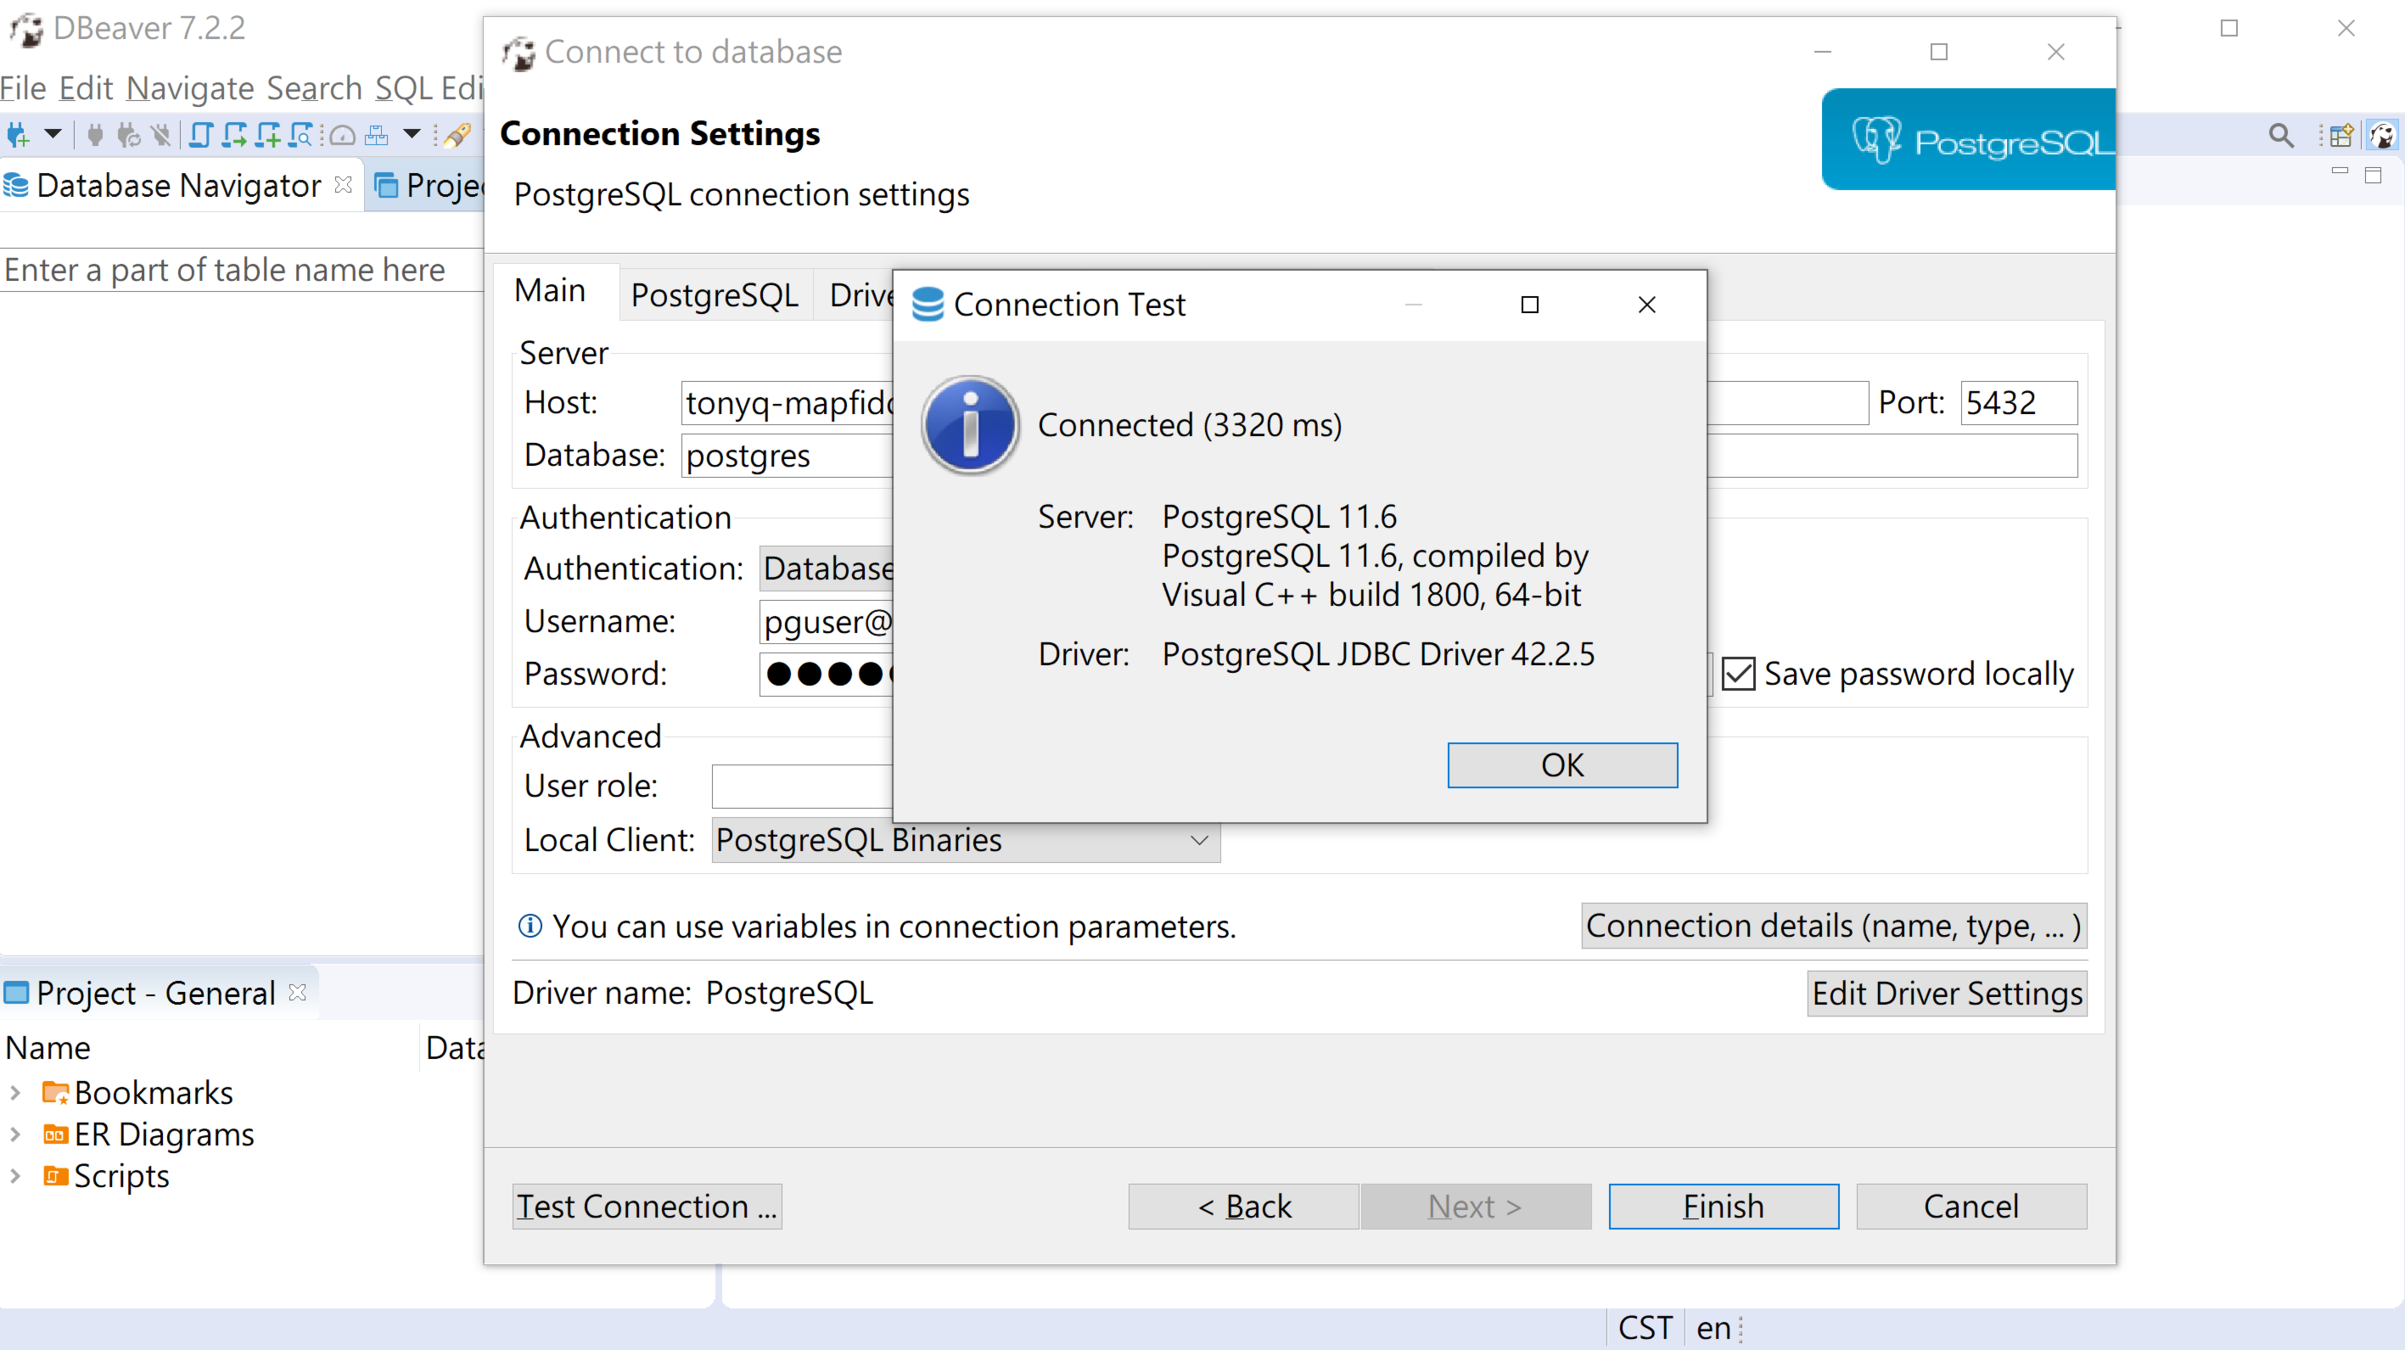The height and width of the screenshot is (1350, 2405).
Task: Open the Navigate menu
Action: [190, 88]
